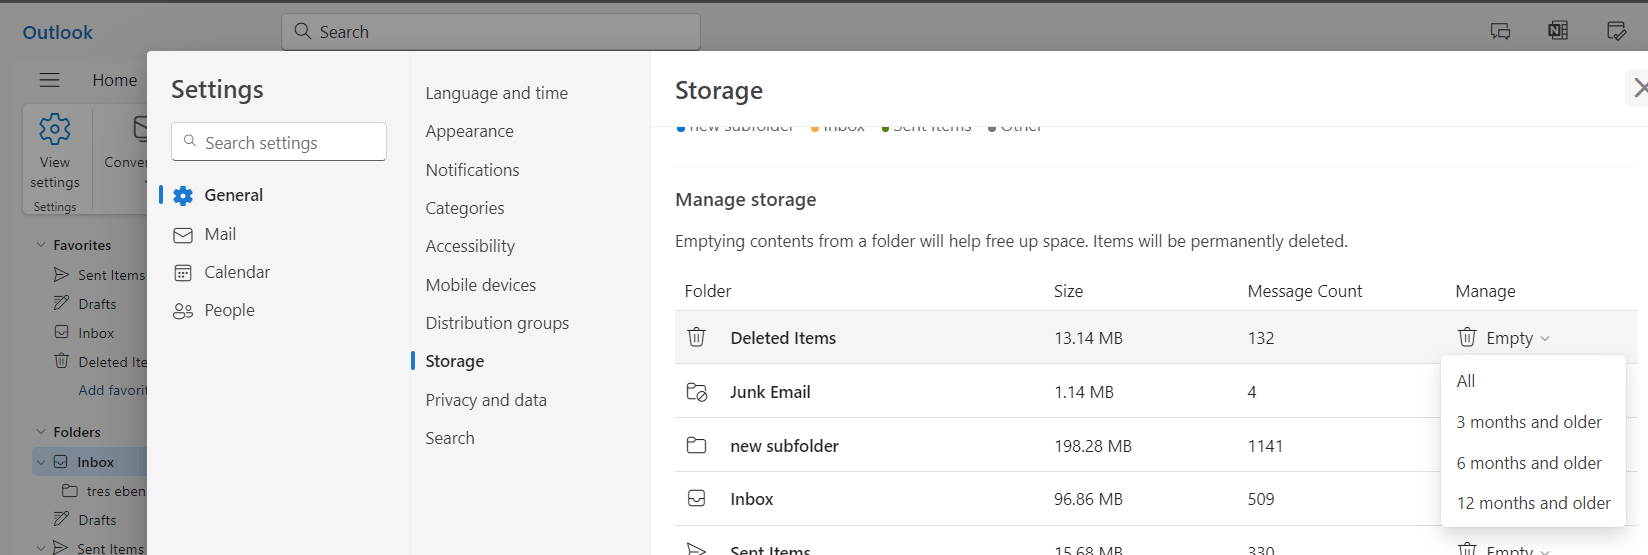The height and width of the screenshot is (555, 1648).
Task: Collapse the Folders group chevron
Action: pos(41,432)
